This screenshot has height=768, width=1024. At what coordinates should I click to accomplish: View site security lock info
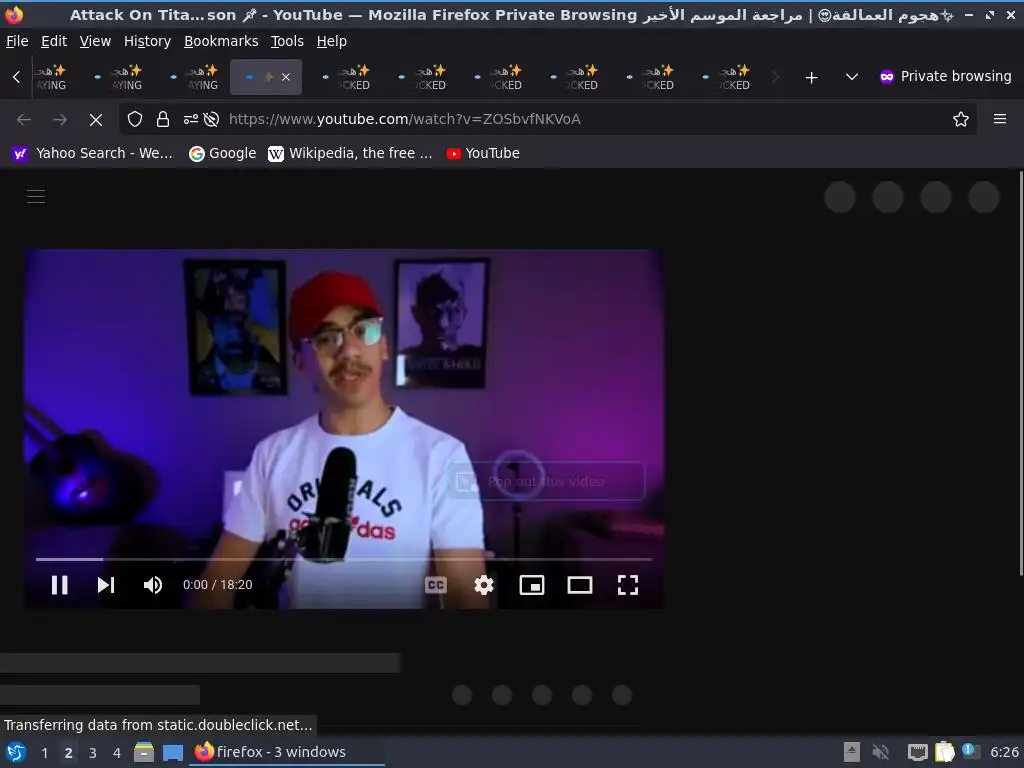(x=163, y=119)
